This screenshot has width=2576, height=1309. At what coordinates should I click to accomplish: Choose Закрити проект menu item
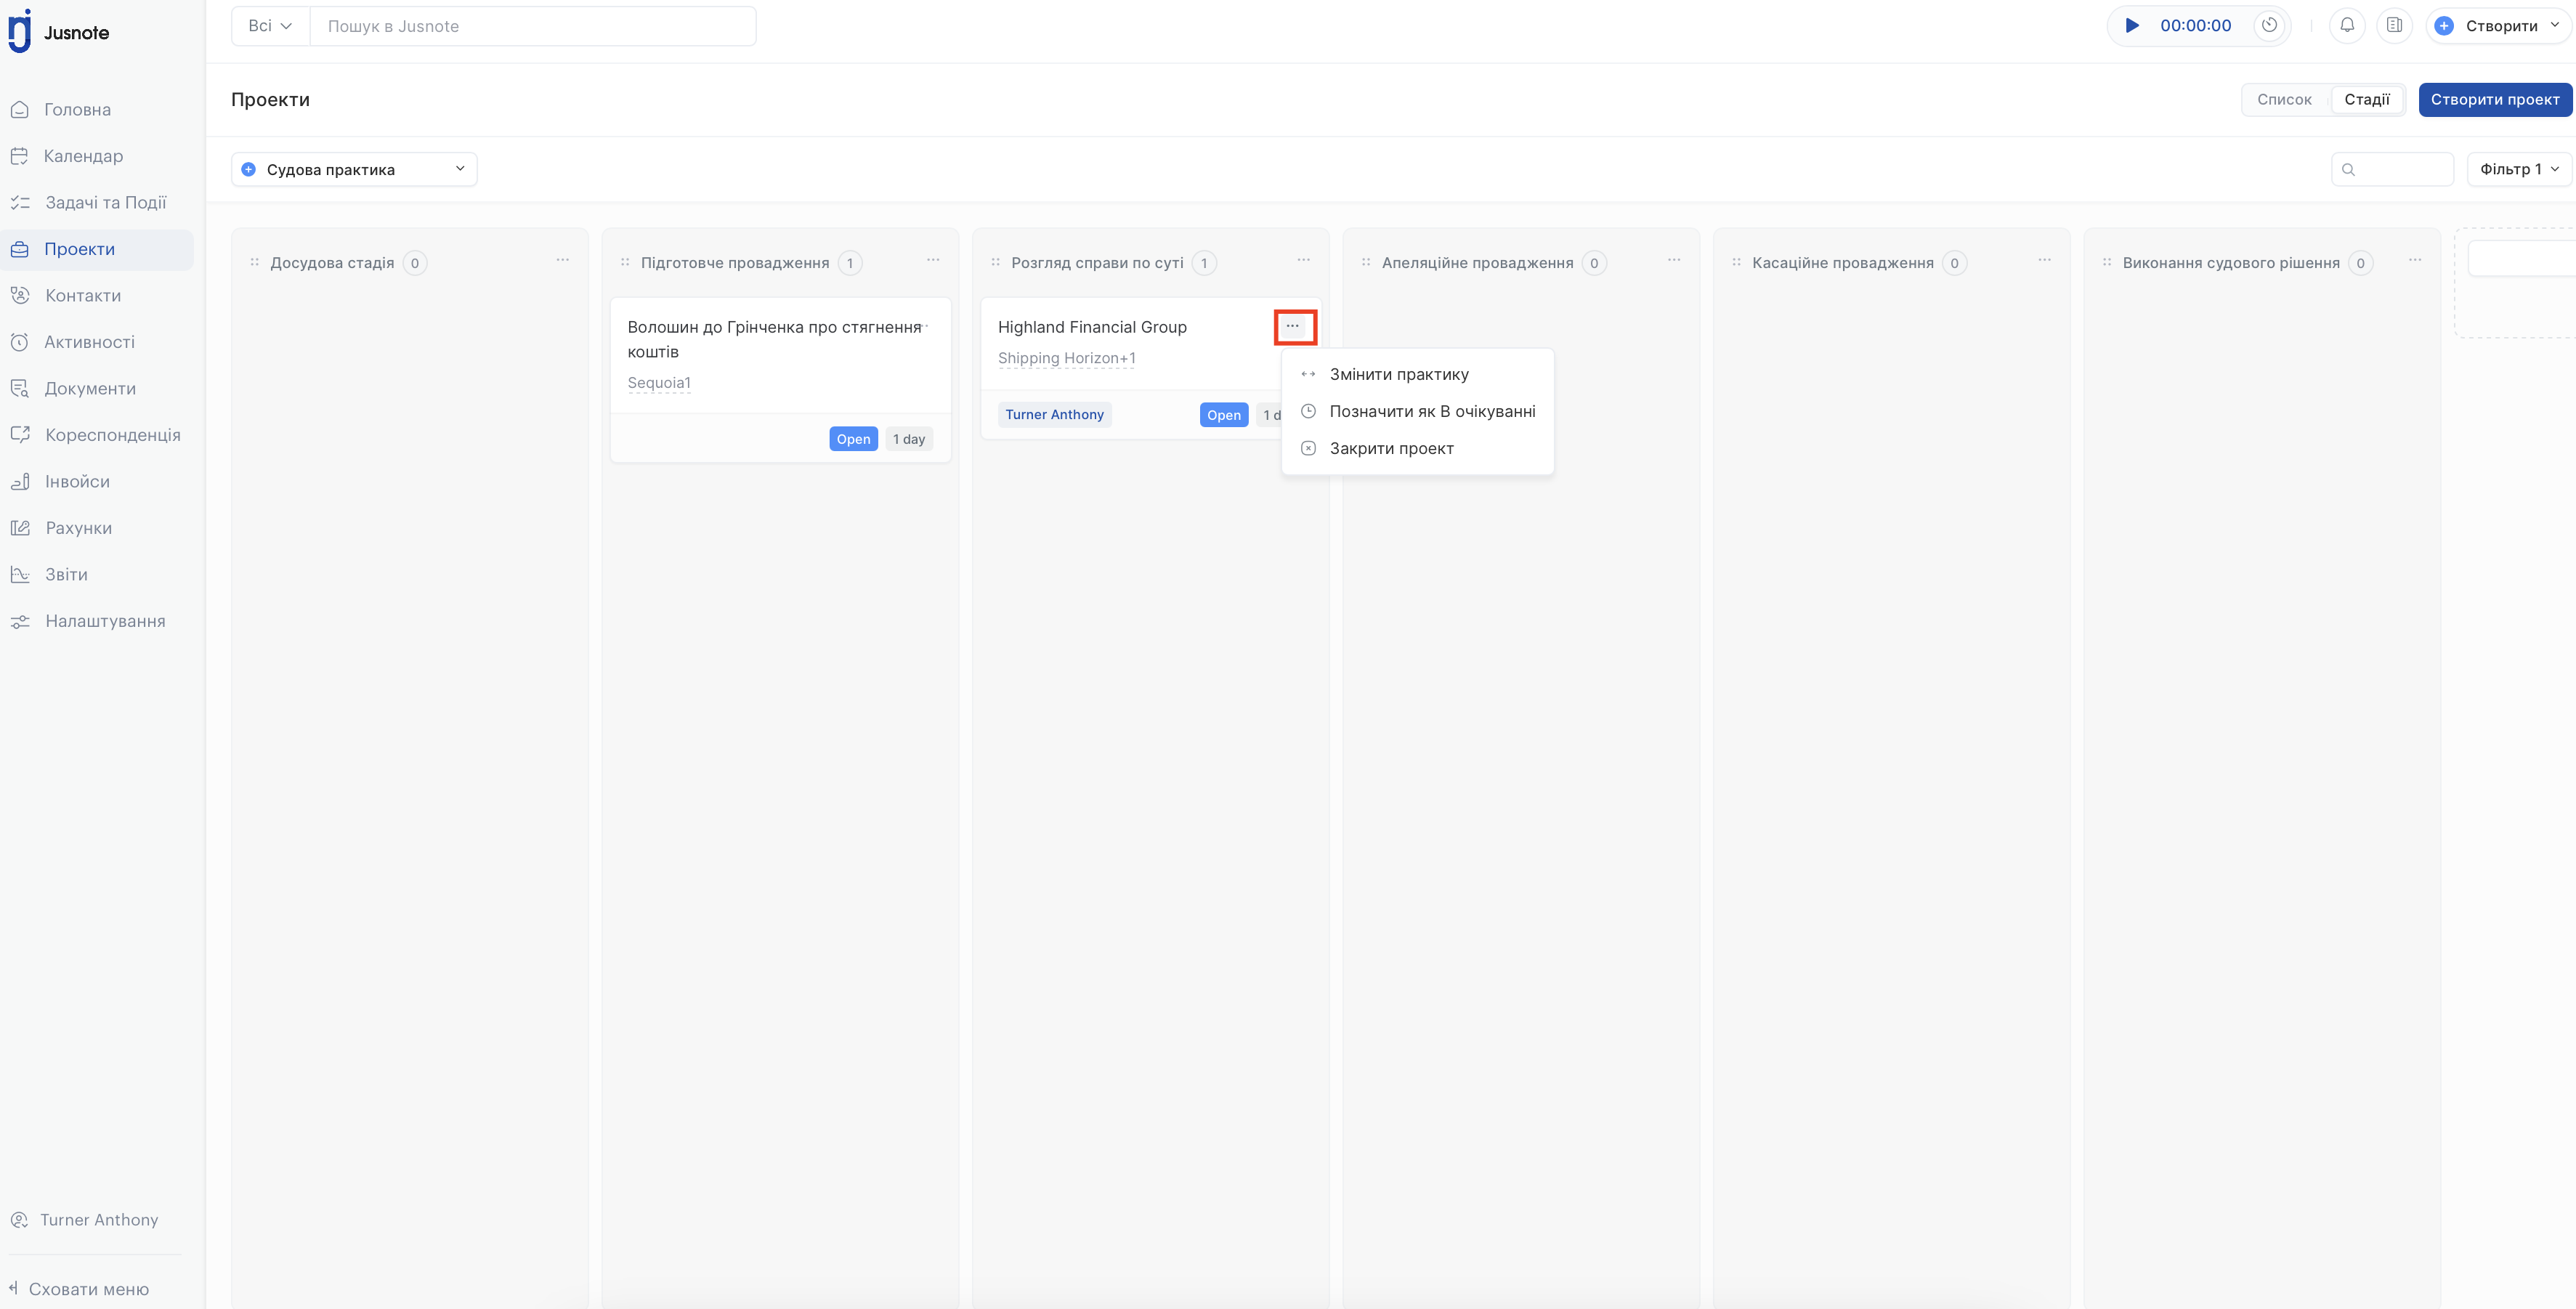[x=1417, y=449]
